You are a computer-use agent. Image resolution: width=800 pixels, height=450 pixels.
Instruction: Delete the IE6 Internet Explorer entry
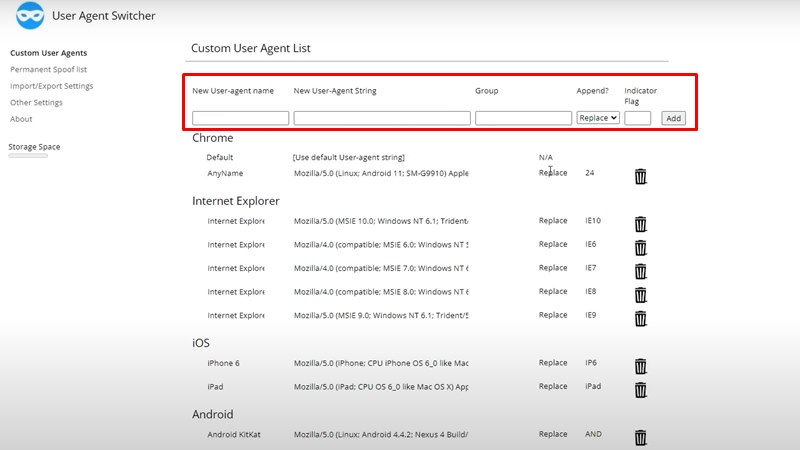[x=640, y=247]
